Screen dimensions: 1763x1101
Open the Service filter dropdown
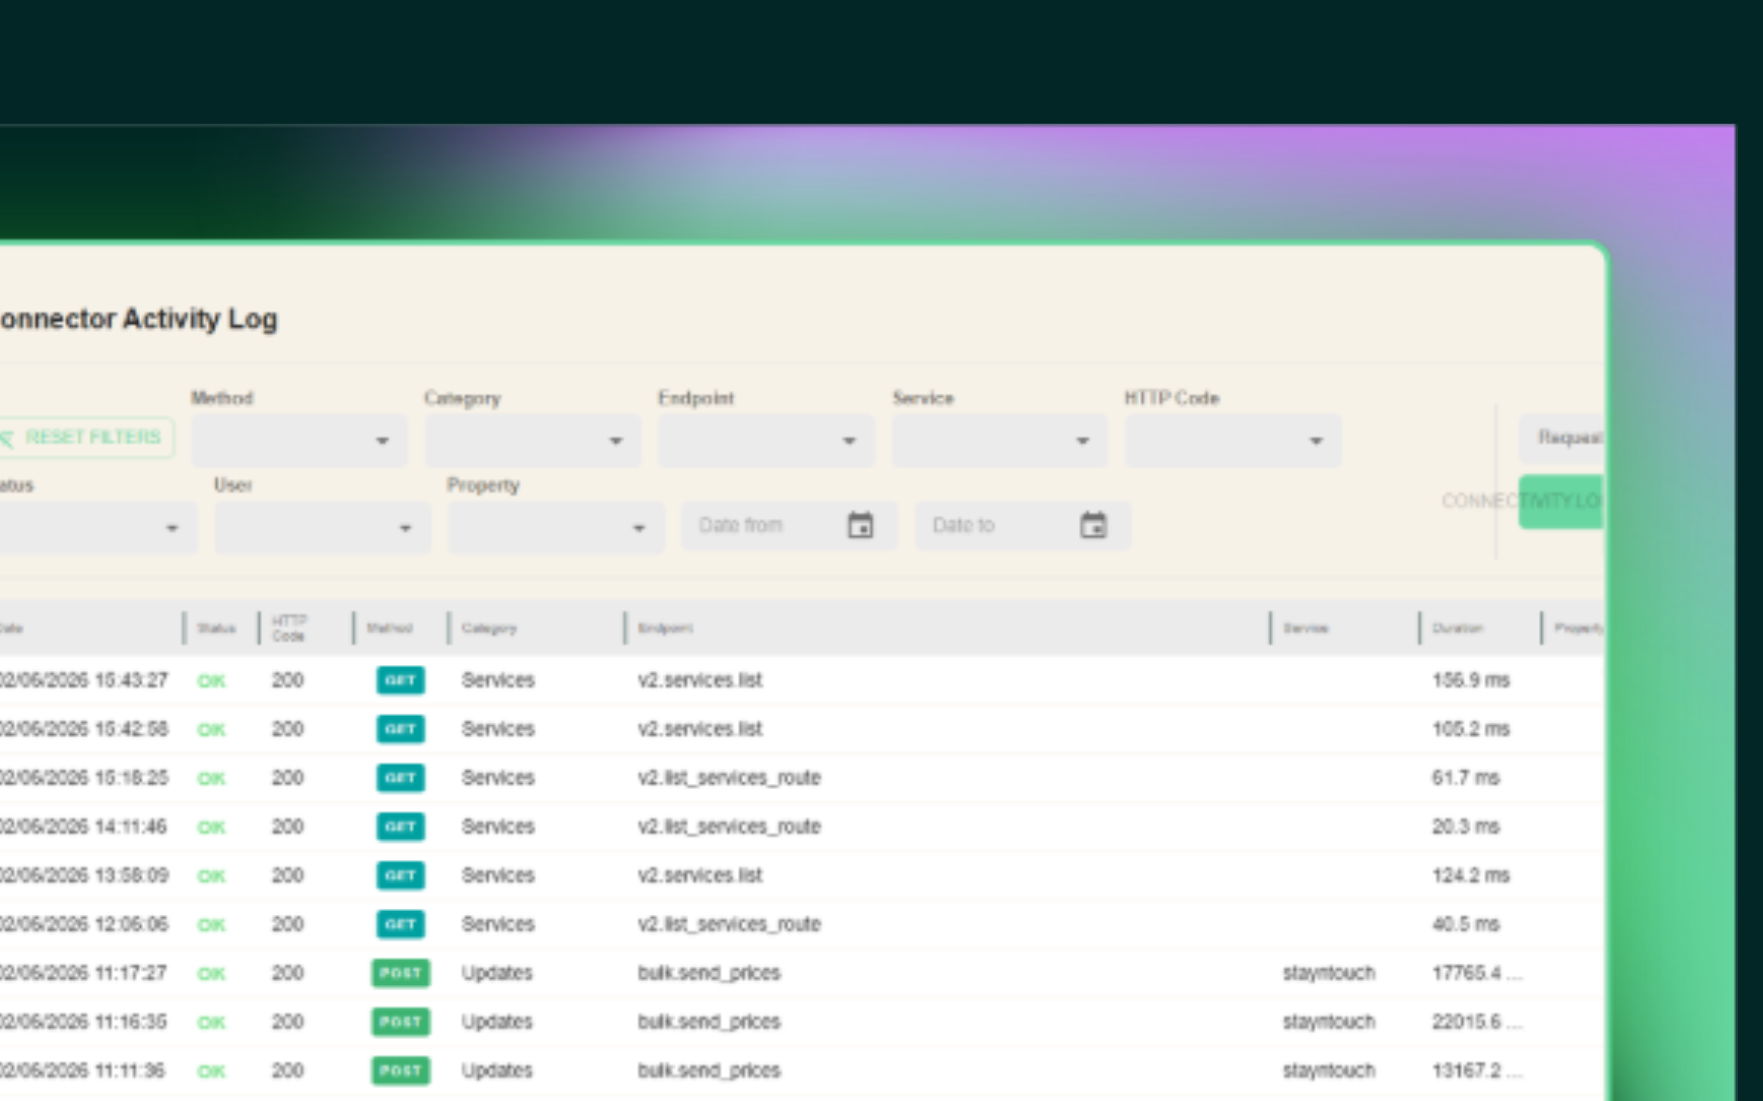pyautogui.click(x=1000, y=441)
